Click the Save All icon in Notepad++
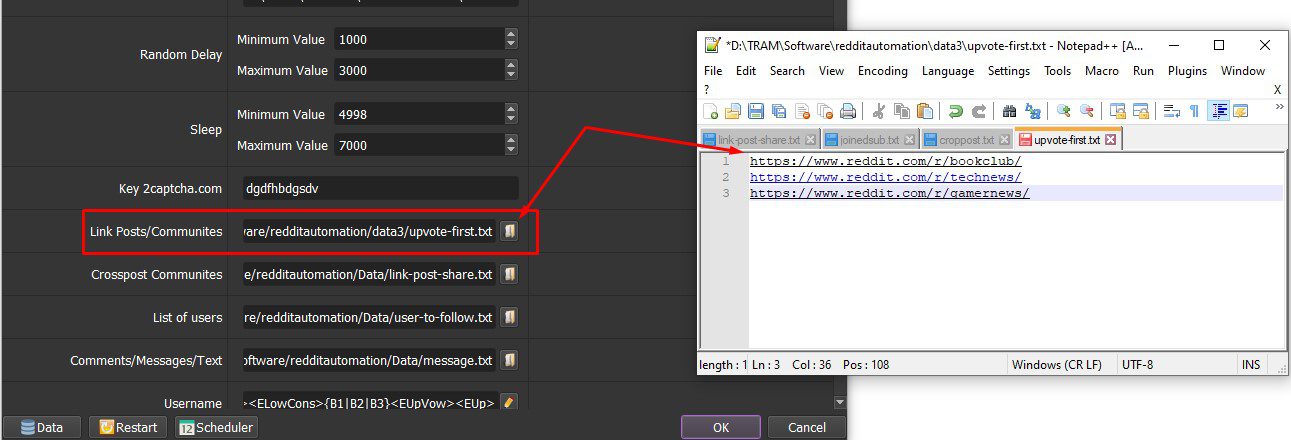Viewport: 1291px width, 440px height. (779, 111)
